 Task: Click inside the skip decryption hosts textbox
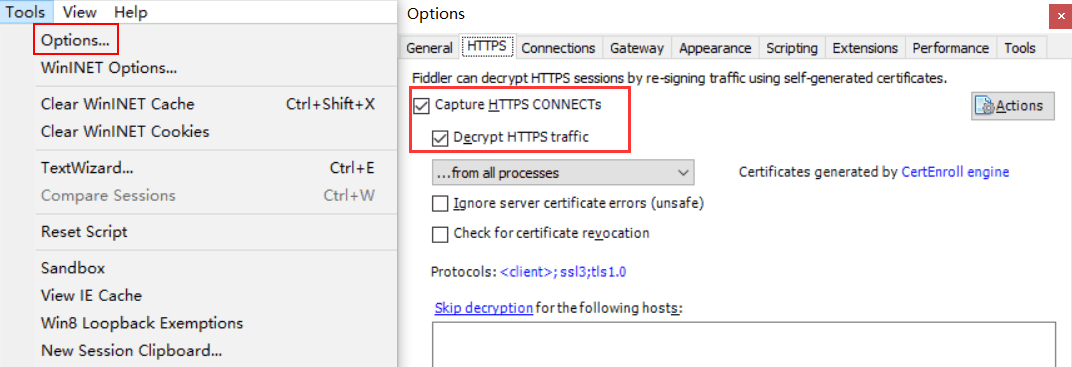click(743, 344)
